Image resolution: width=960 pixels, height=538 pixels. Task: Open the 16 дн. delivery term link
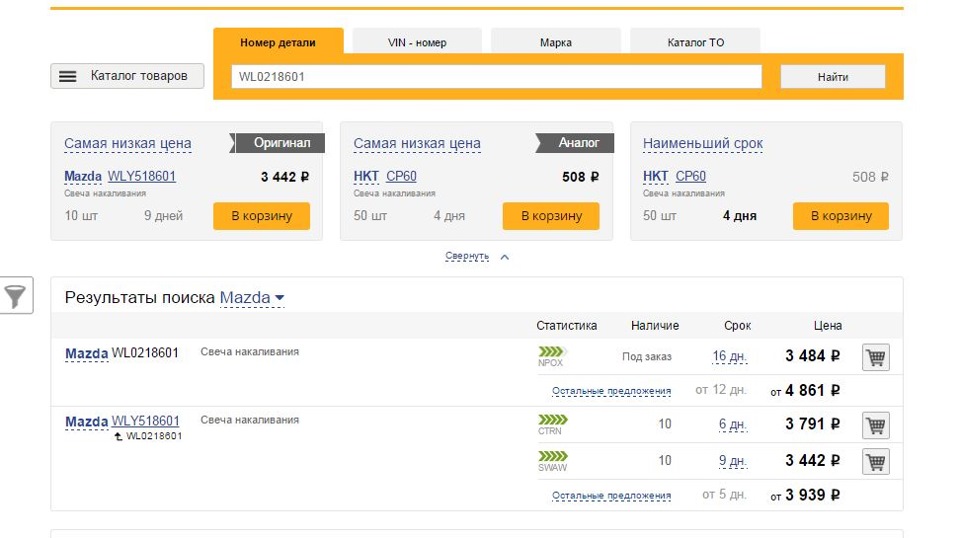[x=729, y=357]
